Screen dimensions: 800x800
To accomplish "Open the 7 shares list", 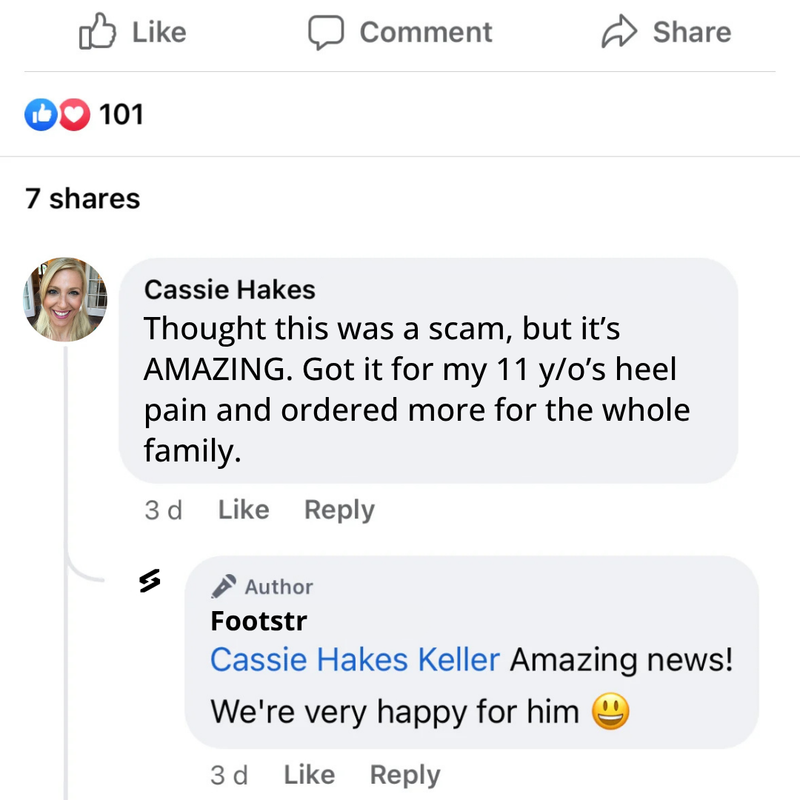I will (83, 199).
